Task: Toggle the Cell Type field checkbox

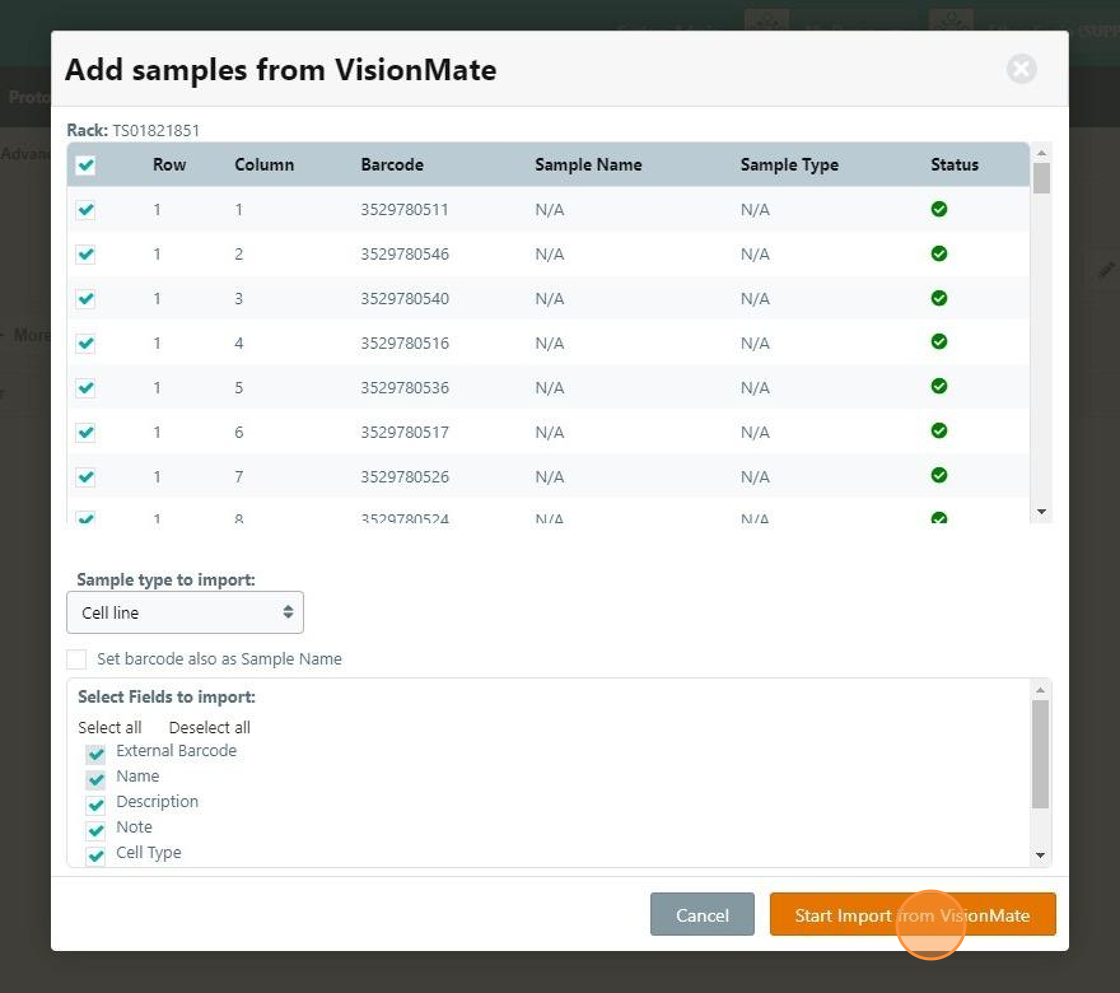Action: point(96,856)
